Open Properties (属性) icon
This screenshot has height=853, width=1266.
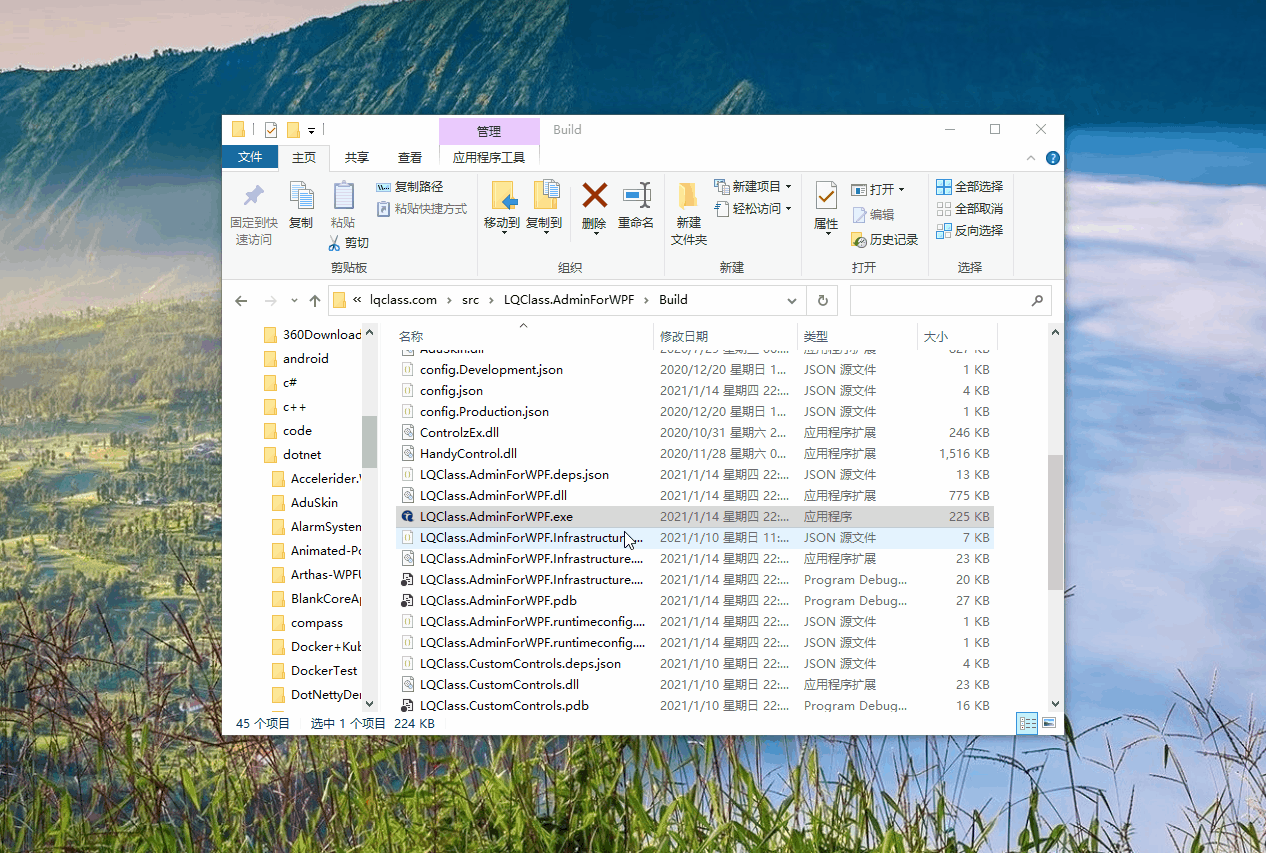(826, 195)
